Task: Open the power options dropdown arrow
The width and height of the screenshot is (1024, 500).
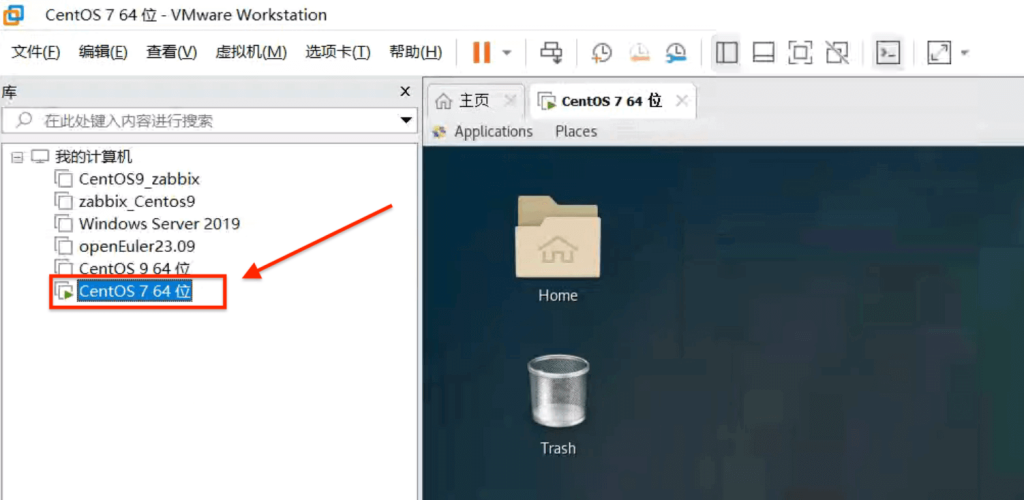Action: click(x=507, y=53)
